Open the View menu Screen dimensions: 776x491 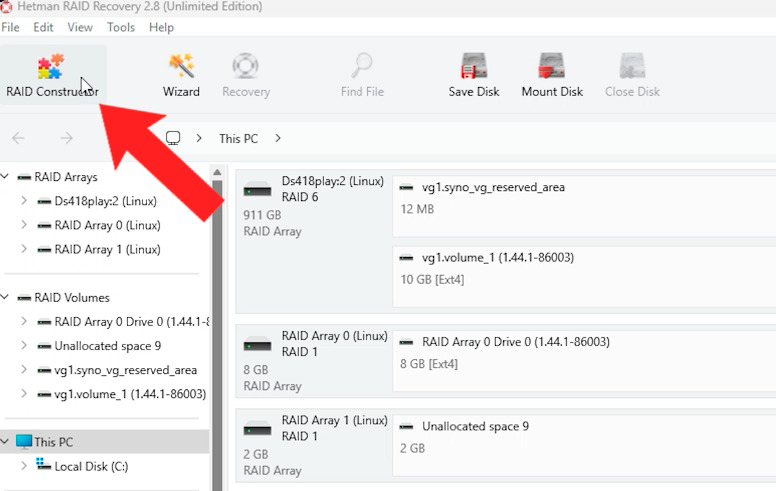(80, 27)
